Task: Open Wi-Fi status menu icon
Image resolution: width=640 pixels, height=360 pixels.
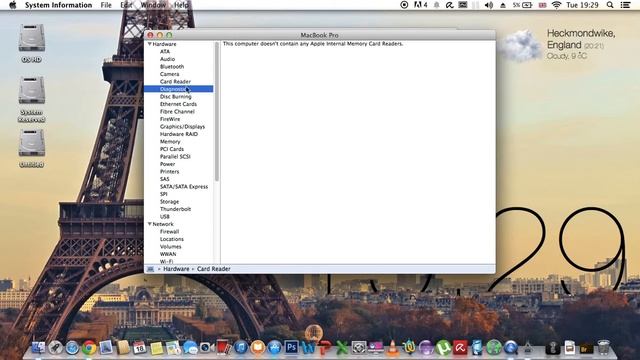Action: tap(556, 5)
